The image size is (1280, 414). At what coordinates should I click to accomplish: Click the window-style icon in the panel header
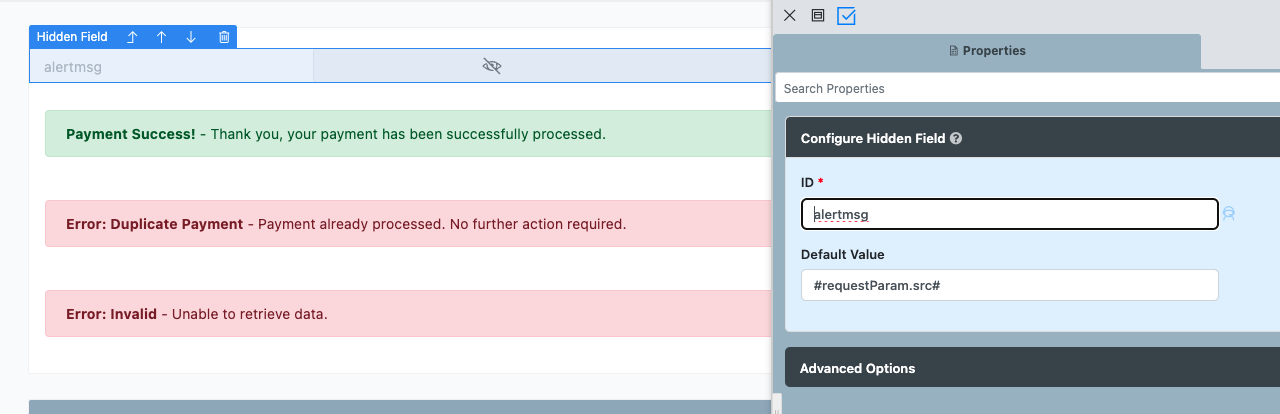(x=817, y=16)
